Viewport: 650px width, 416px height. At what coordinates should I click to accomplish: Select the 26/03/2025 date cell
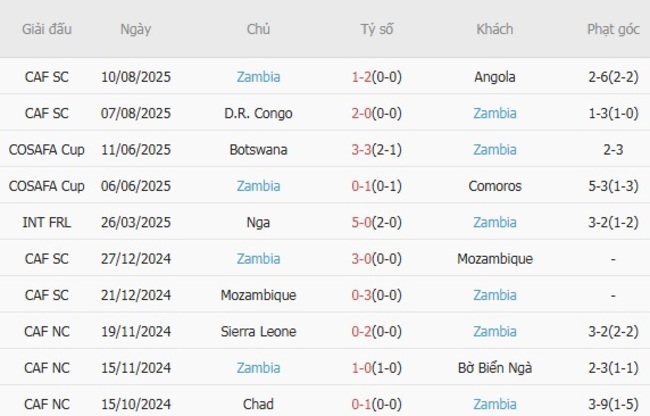click(x=136, y=222)
